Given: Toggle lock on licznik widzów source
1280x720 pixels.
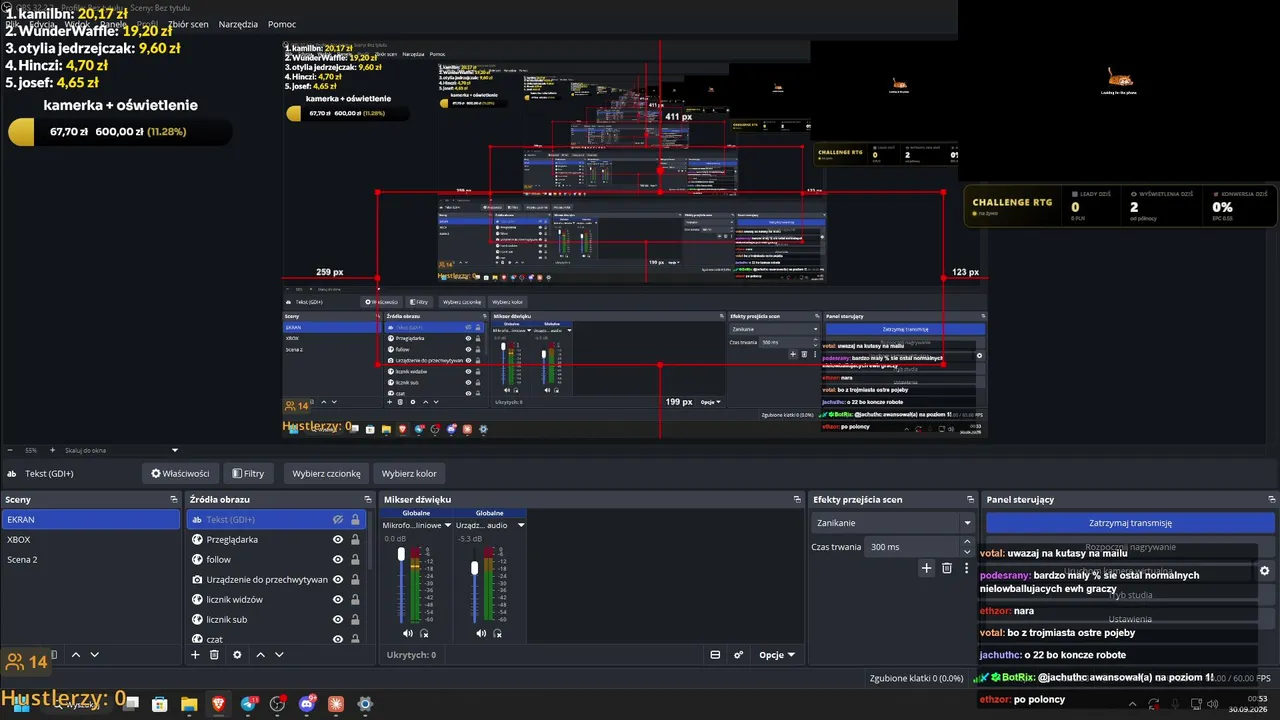Looking at the screenshot, I should (x=355, y=600).
